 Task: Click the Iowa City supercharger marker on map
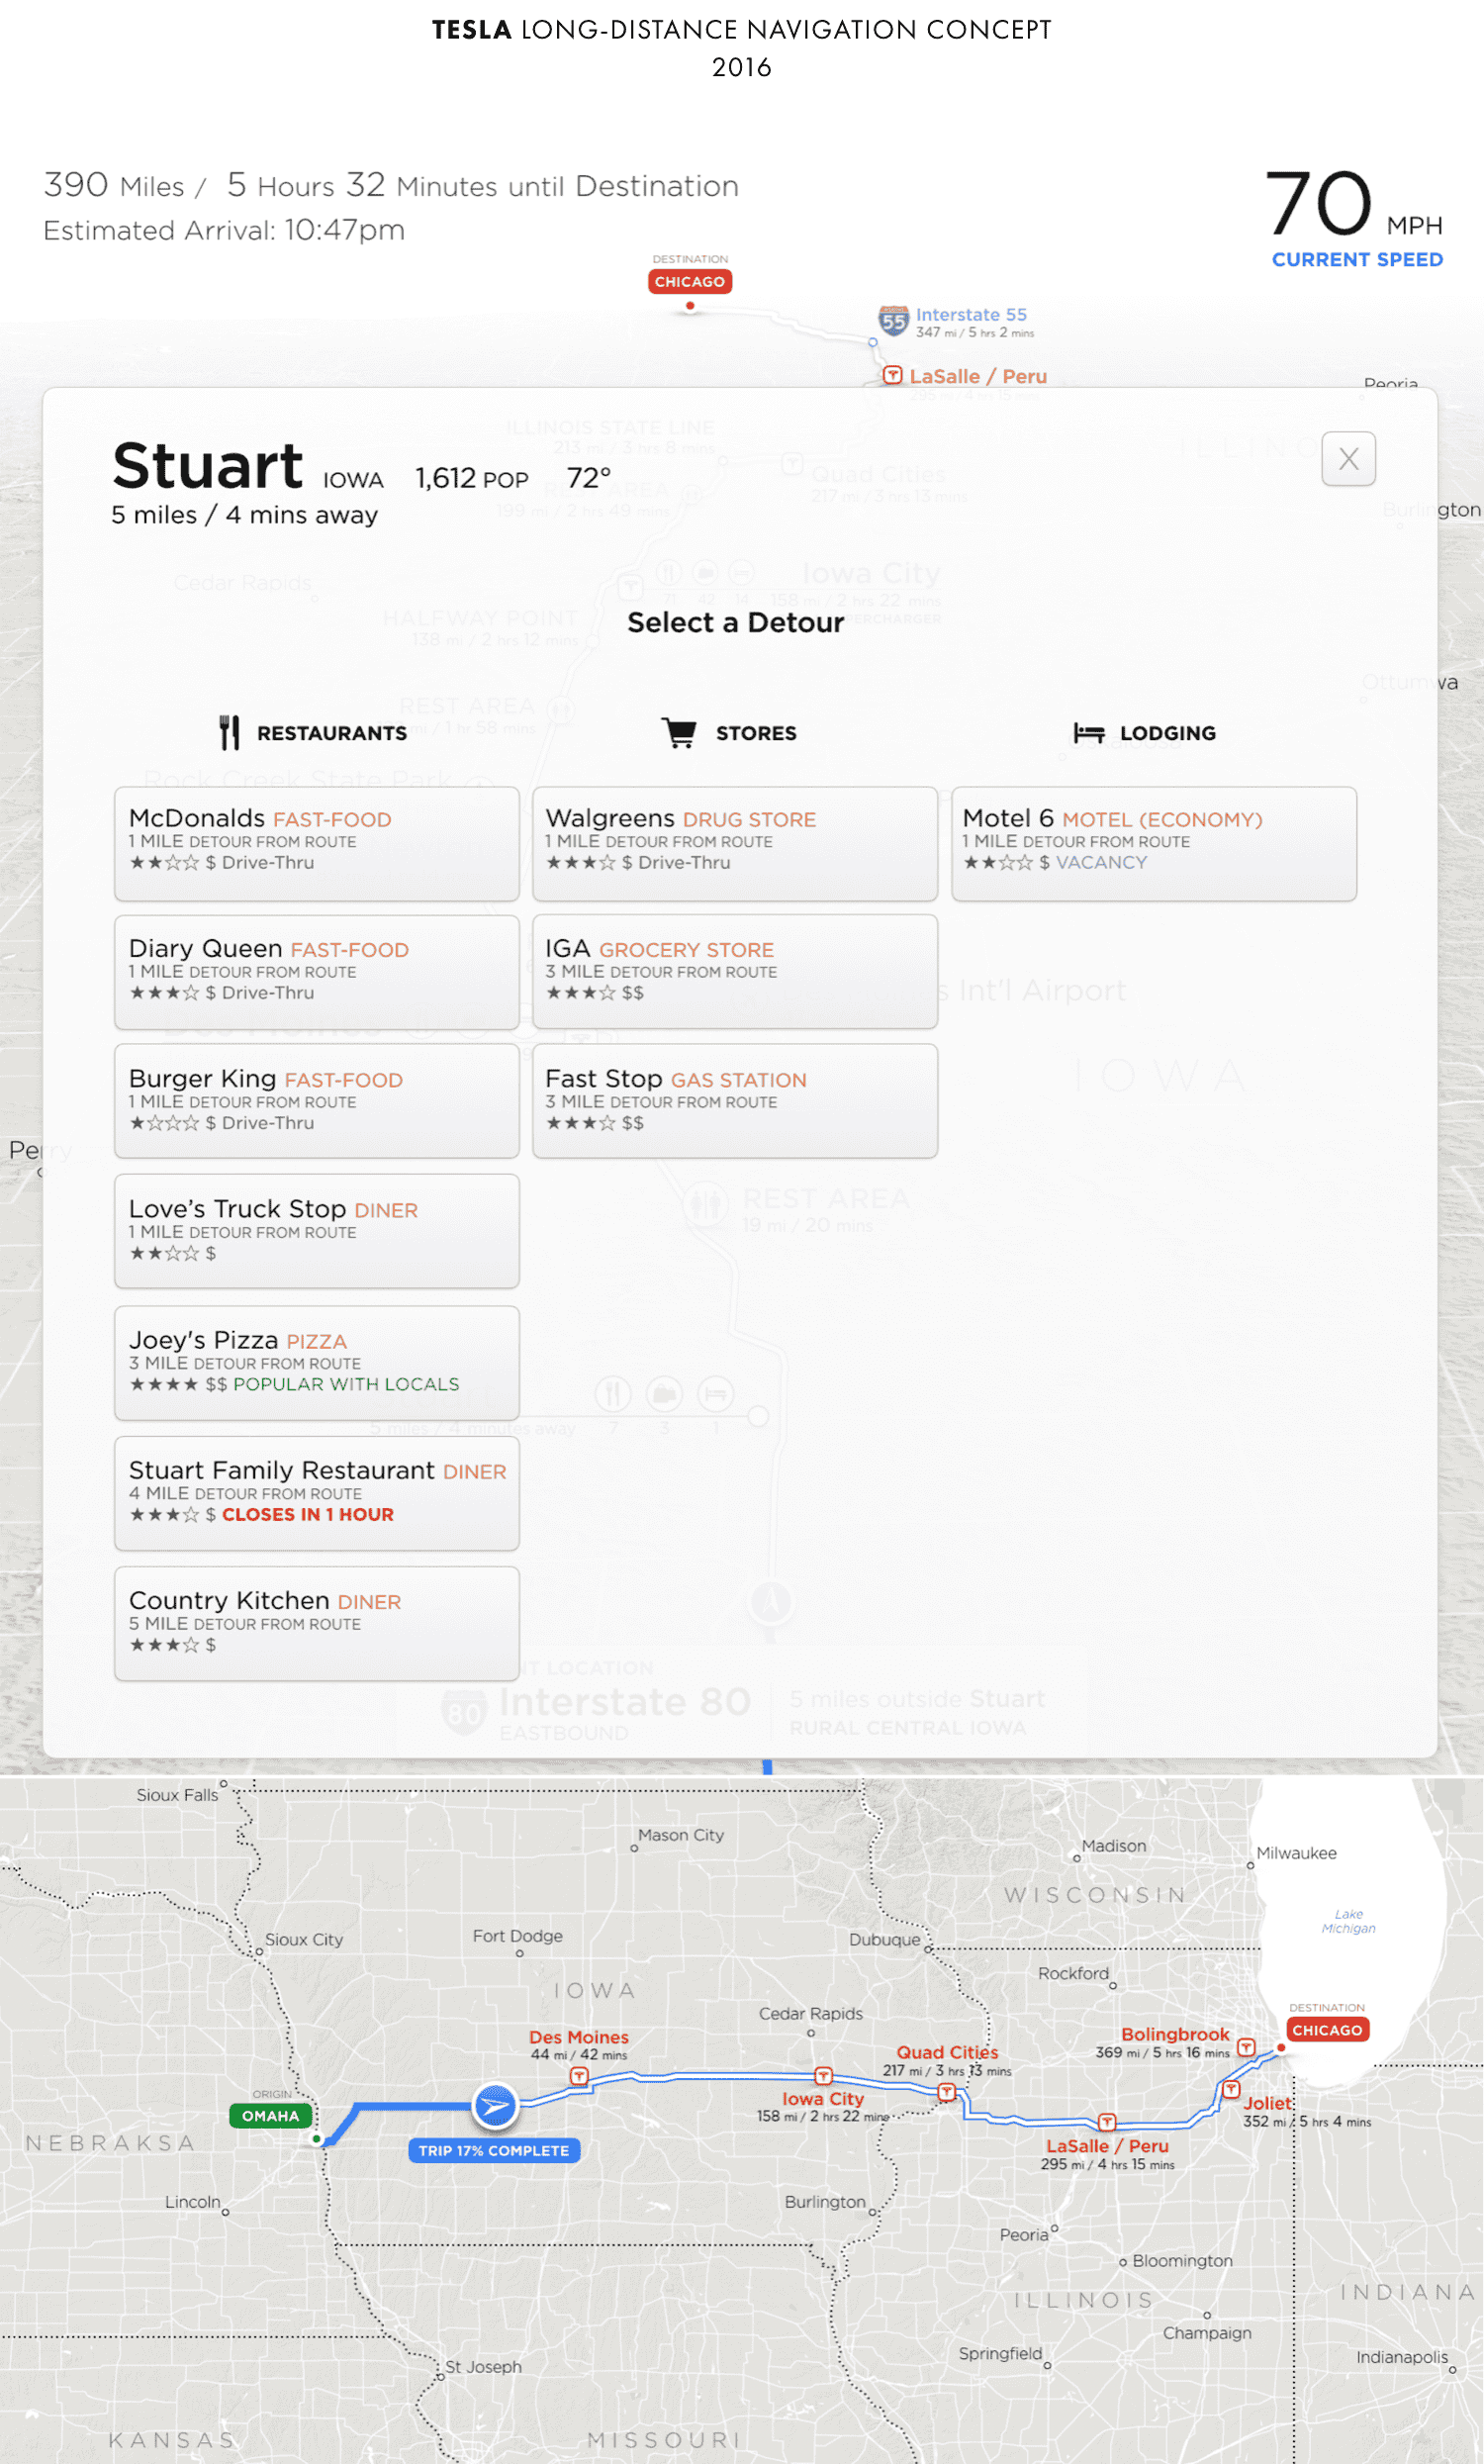tap(823, 2076)
